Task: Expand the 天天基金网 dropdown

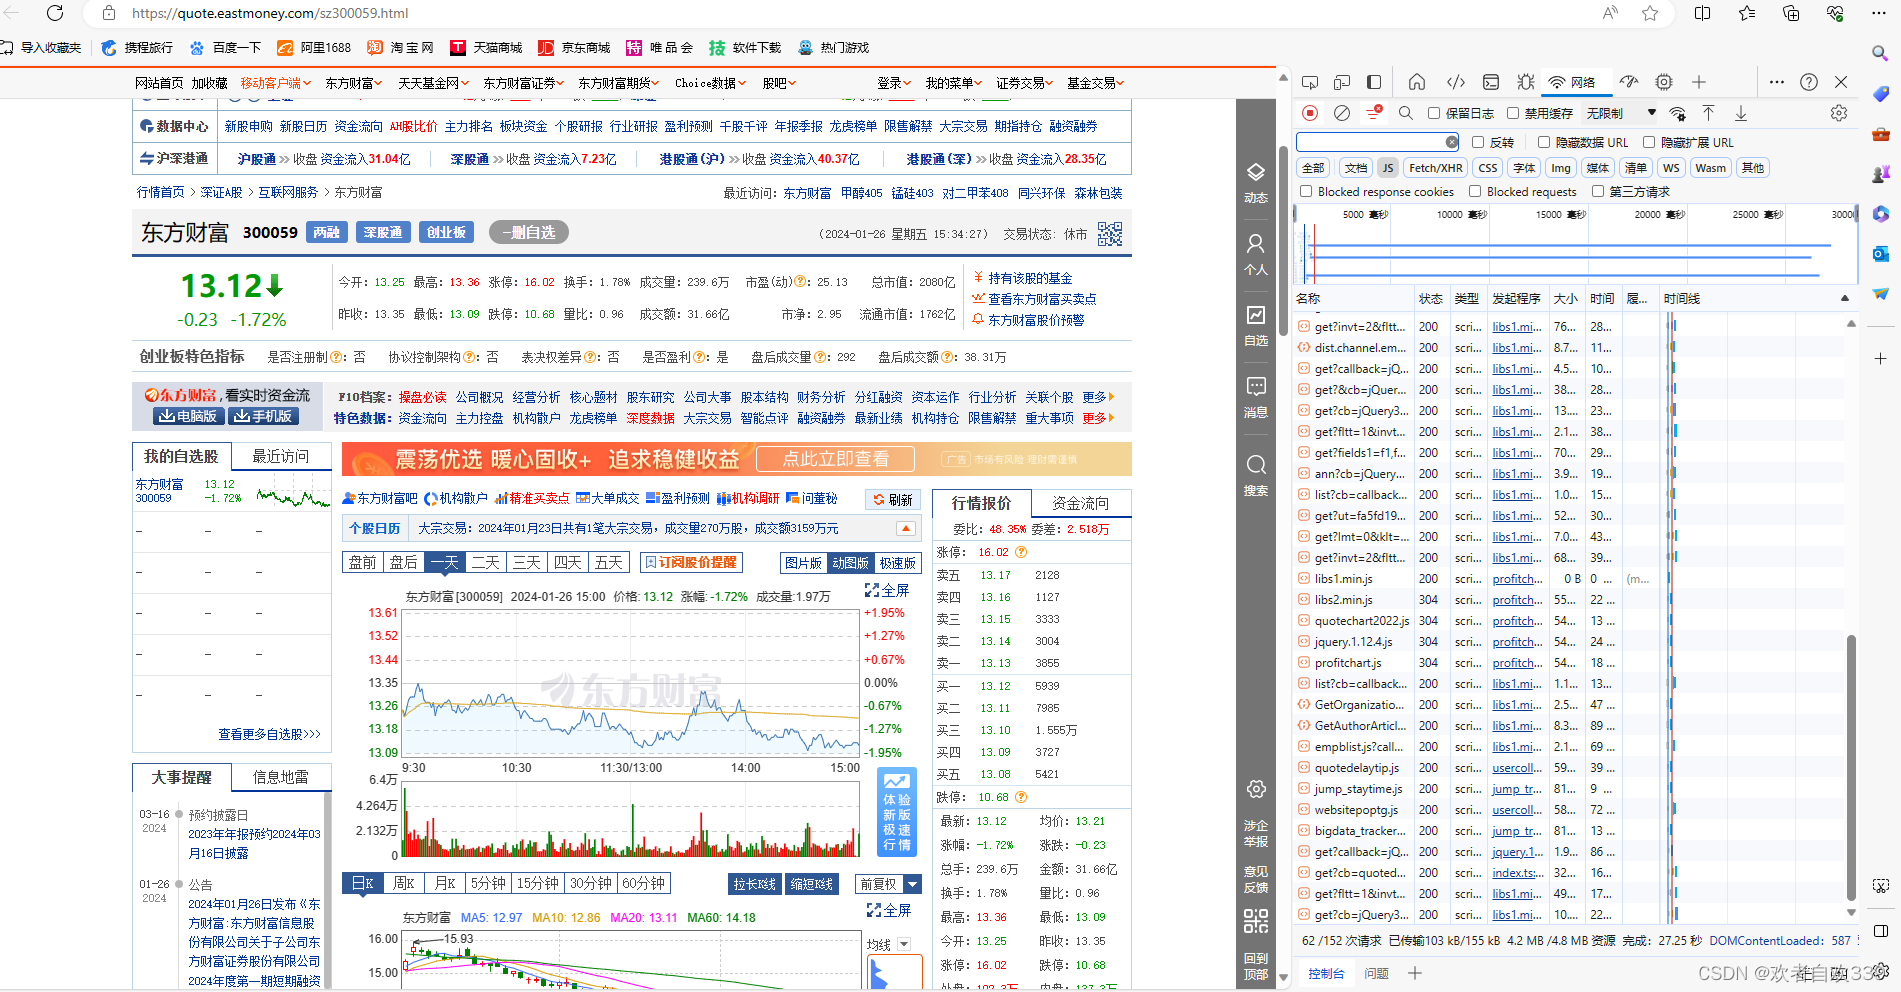Action: point(433,83)
